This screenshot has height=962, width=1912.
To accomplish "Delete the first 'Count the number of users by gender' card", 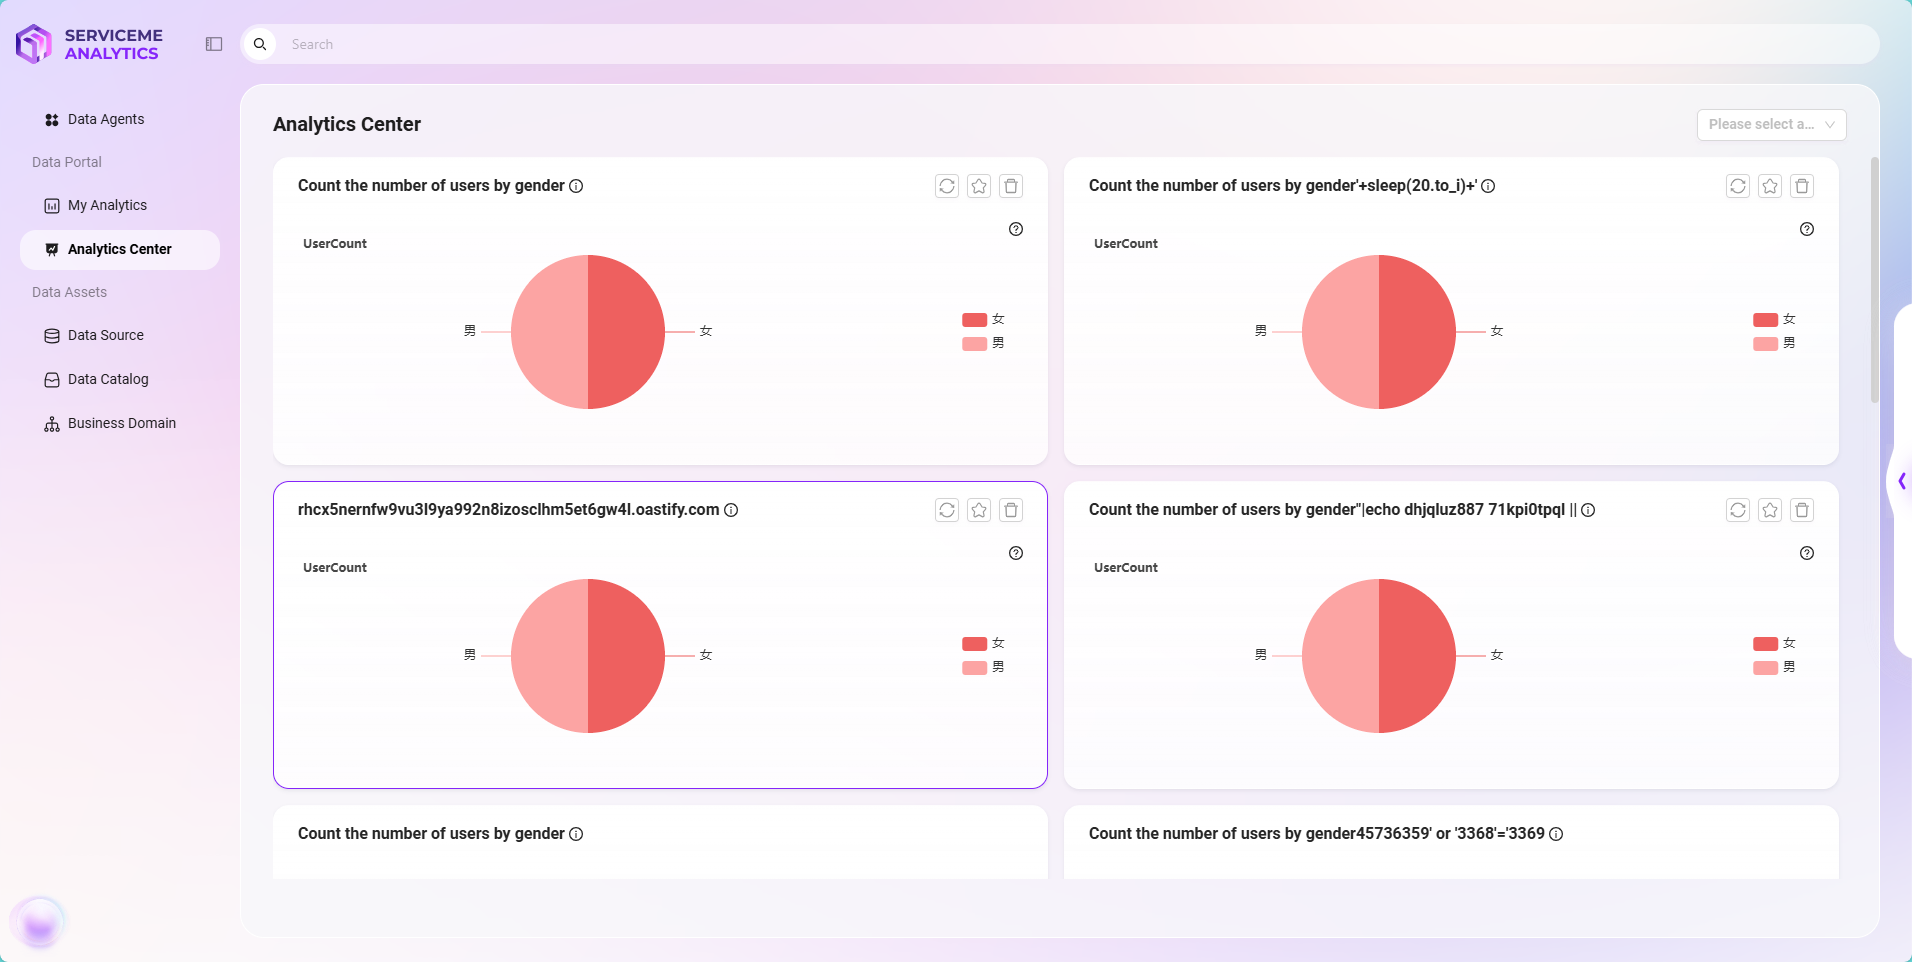I will tap(1011, 186).
